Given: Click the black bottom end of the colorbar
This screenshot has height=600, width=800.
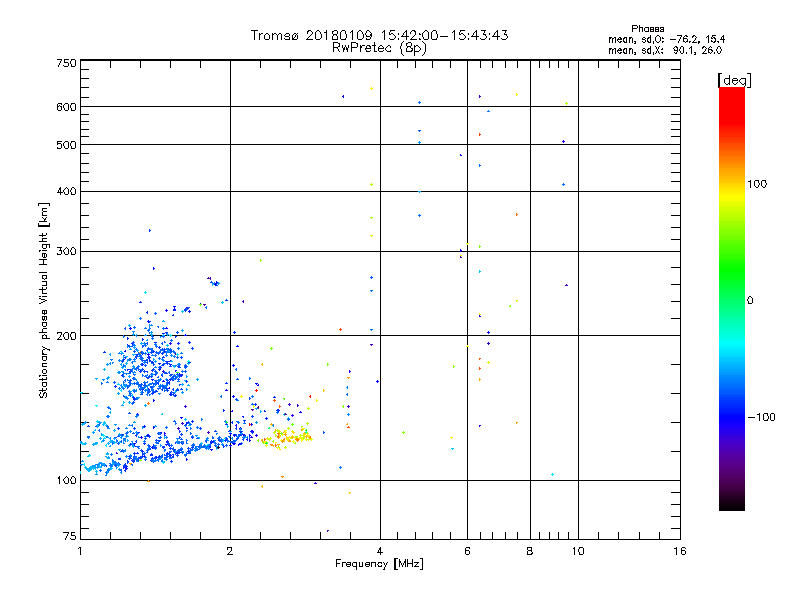Looking at the screenshot, I should pos(732,503).
